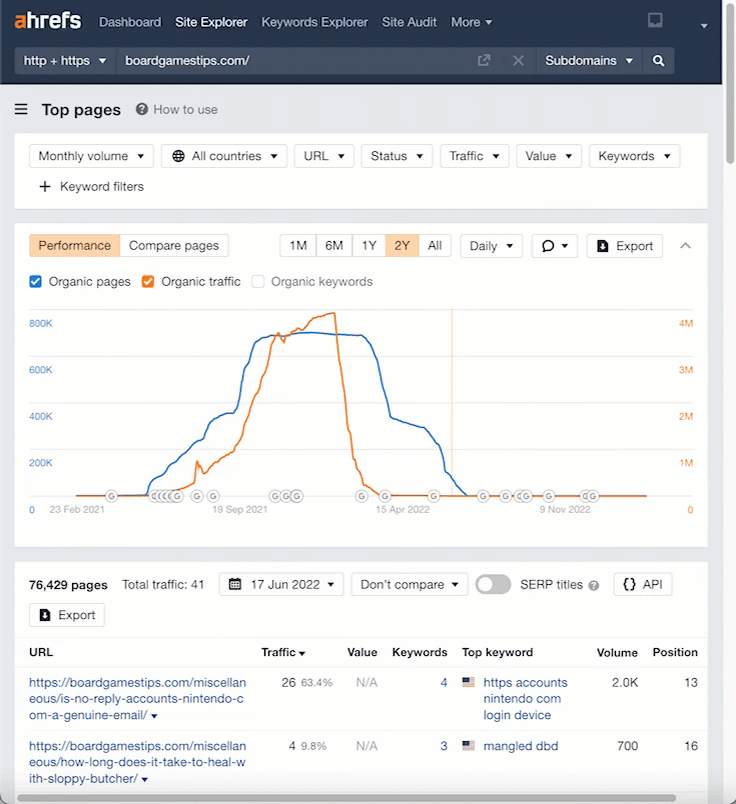736x804 pixels.
Task: Open the 17 Jun 2022 date picker
Action: tap(281, 585)
